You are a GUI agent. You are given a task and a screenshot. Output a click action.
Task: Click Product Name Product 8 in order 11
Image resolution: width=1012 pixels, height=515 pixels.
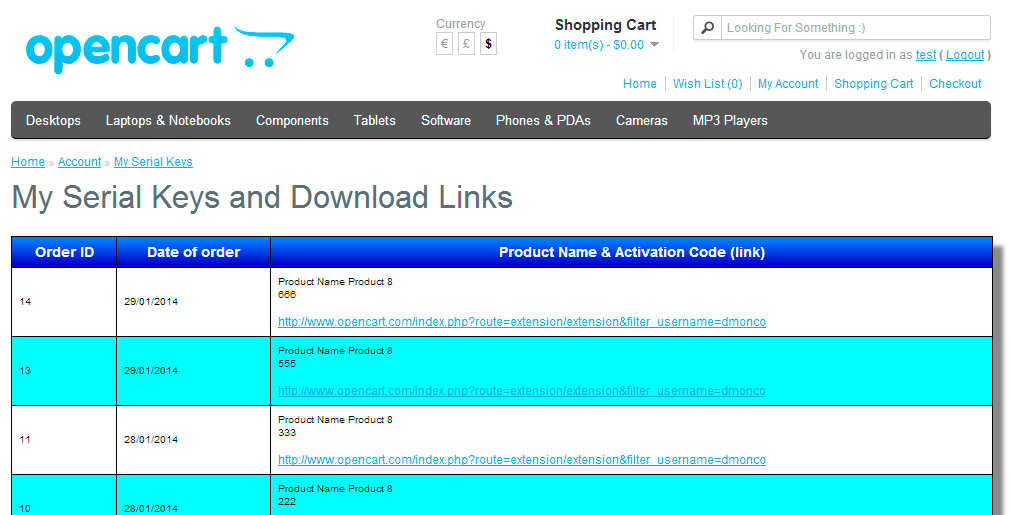(335, 420)
